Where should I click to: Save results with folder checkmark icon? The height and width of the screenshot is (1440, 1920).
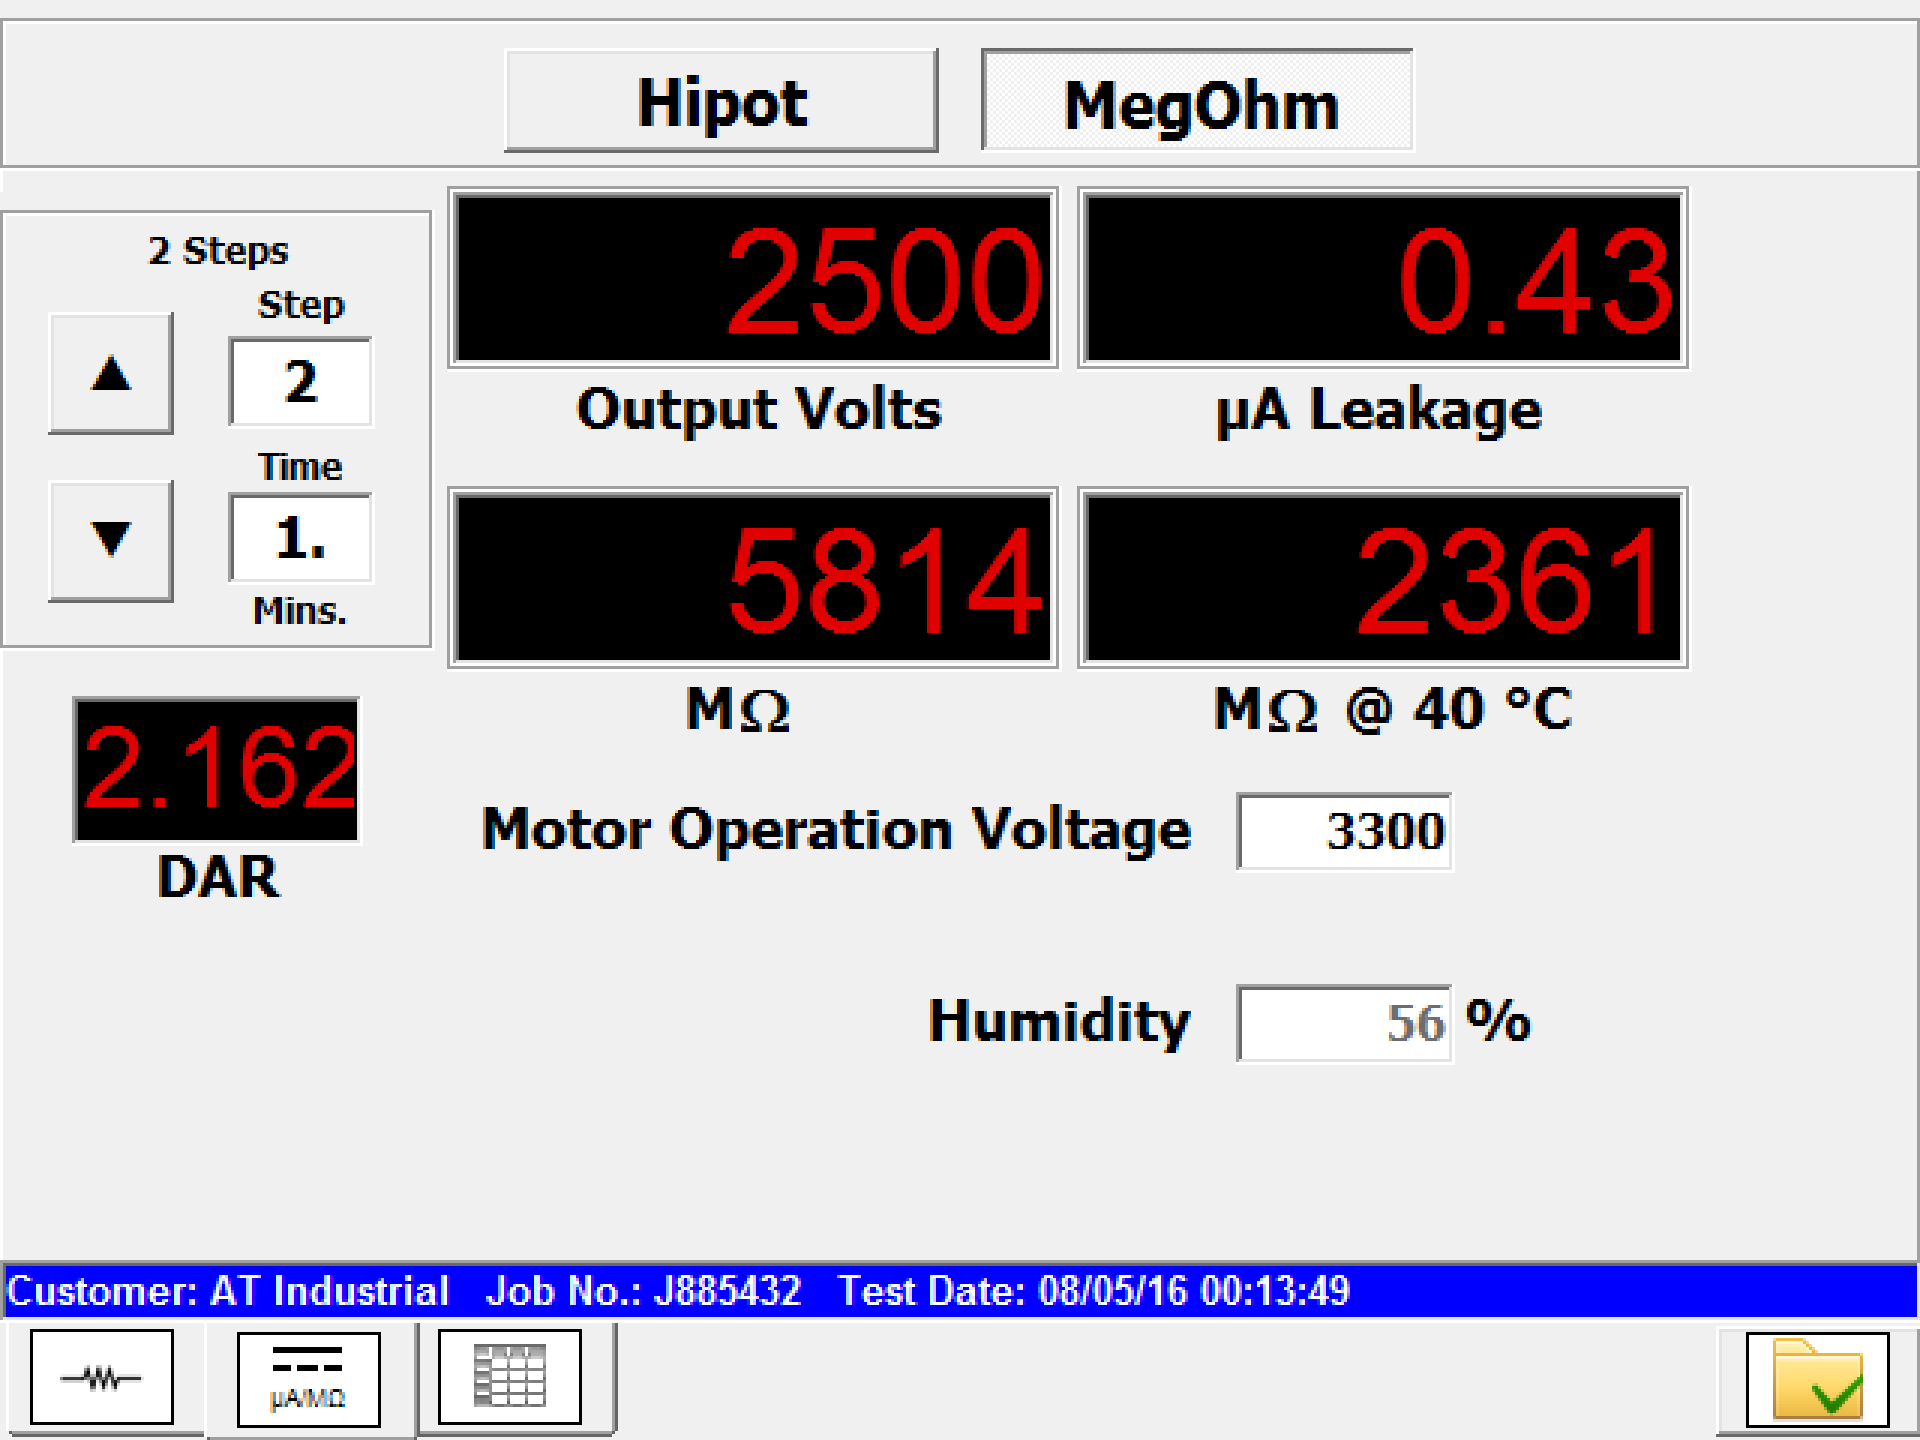pos(1817,1379)
